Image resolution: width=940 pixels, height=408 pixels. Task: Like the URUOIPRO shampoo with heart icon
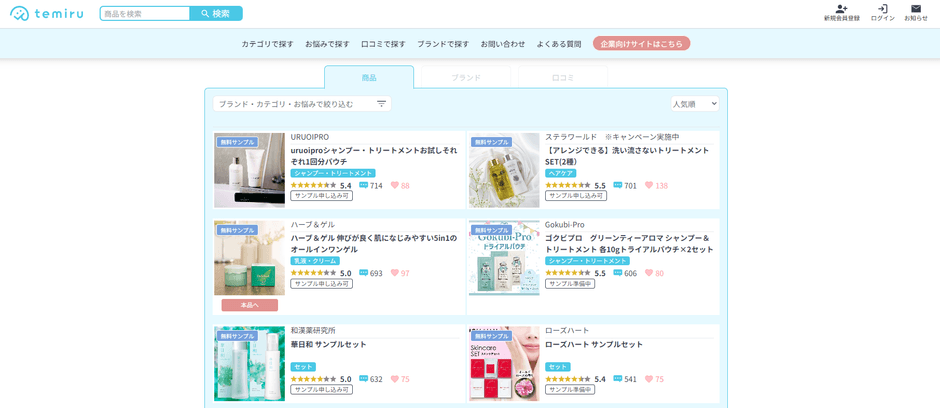coord(395,185)
